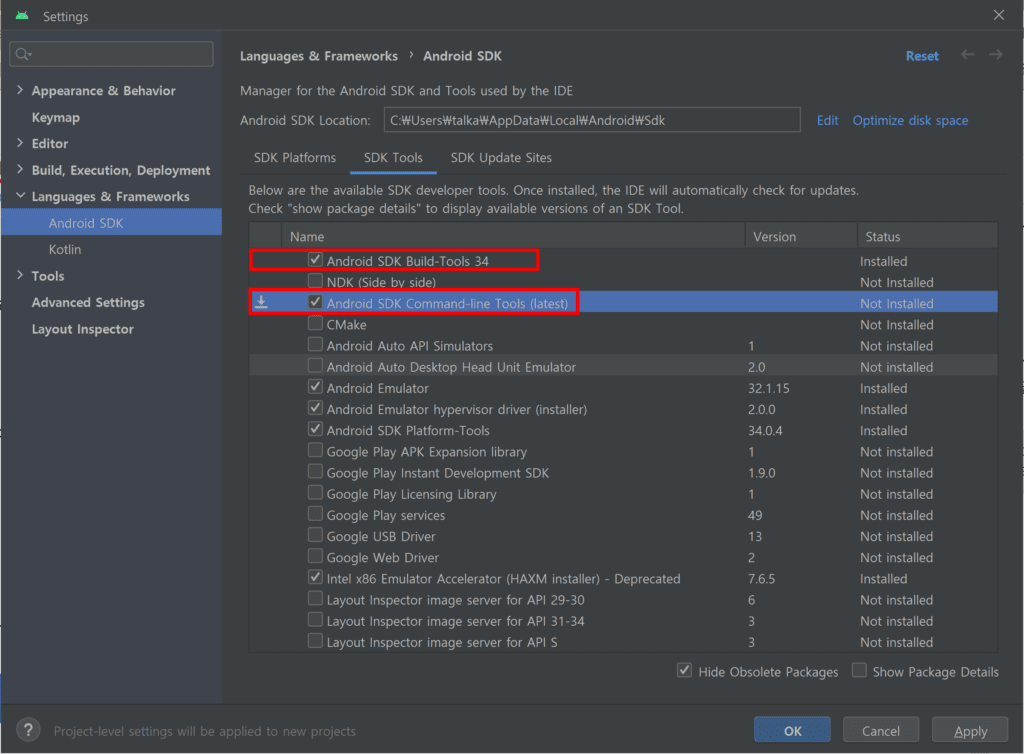Expand the Tools settings node
Viewport: 1024px width, 754px height.
20,275
